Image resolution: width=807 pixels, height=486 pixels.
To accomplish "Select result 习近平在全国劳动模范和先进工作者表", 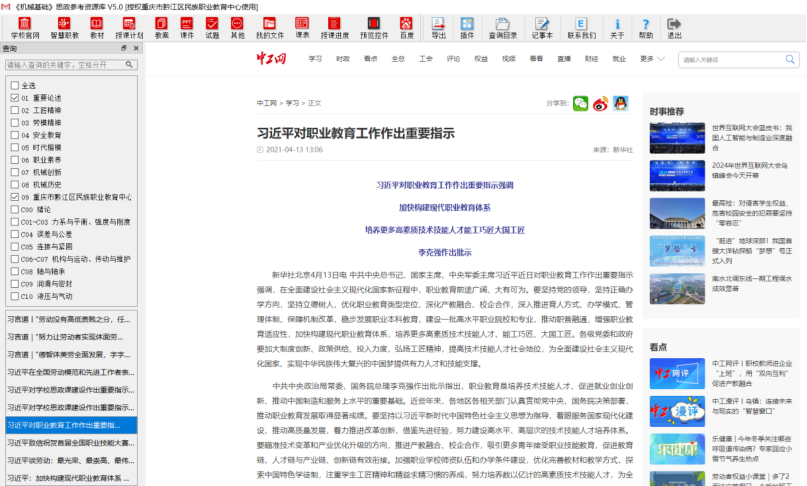I will [x=71, y=372].
